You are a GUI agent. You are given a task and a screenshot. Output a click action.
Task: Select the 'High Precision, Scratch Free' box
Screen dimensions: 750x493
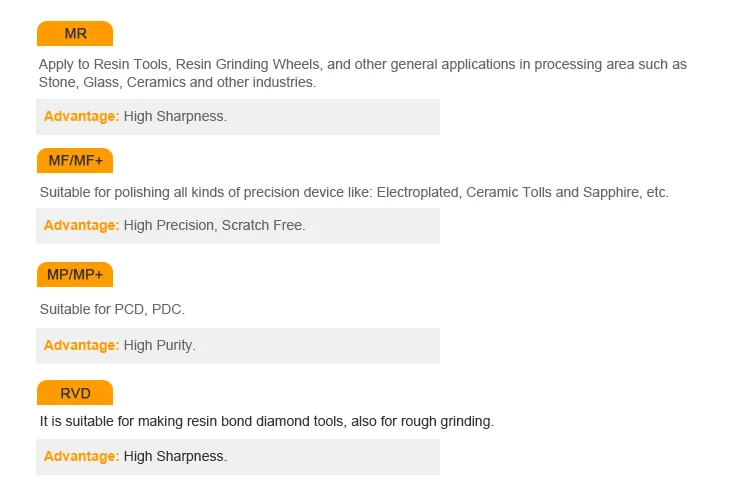pos(238,226)
